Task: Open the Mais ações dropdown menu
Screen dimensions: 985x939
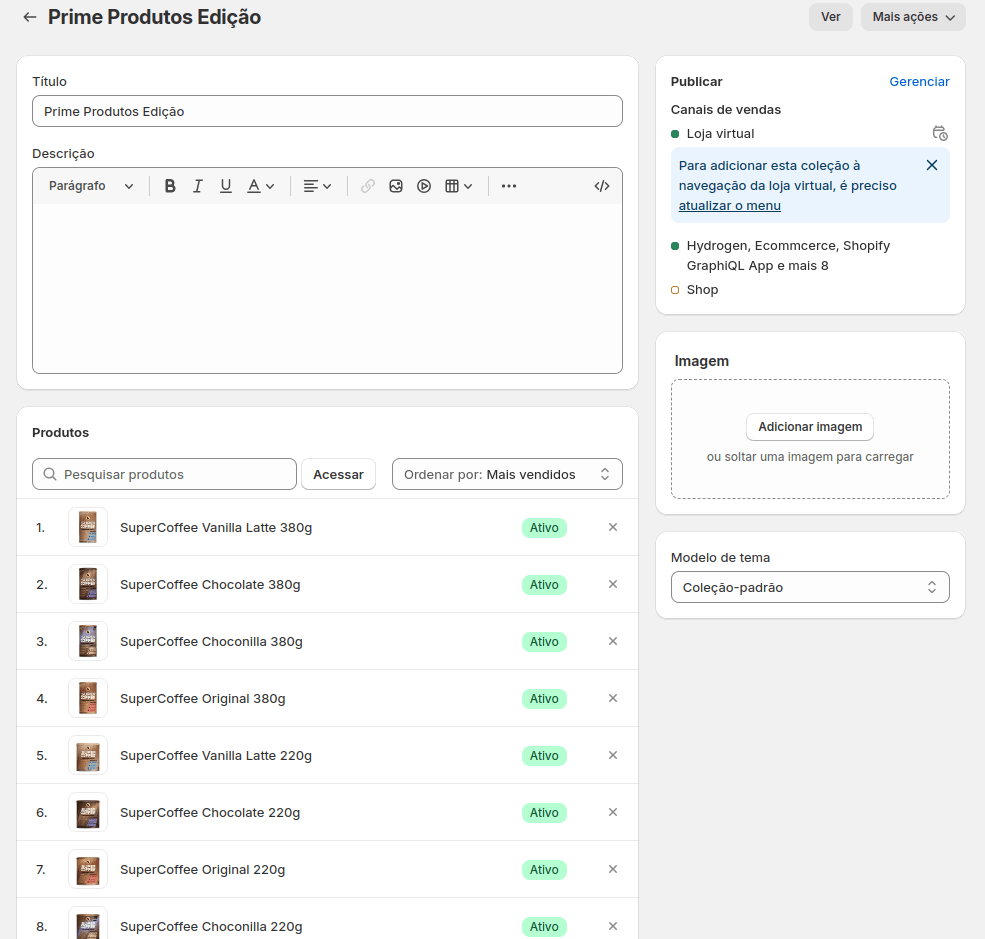Action: coord(913,17)
